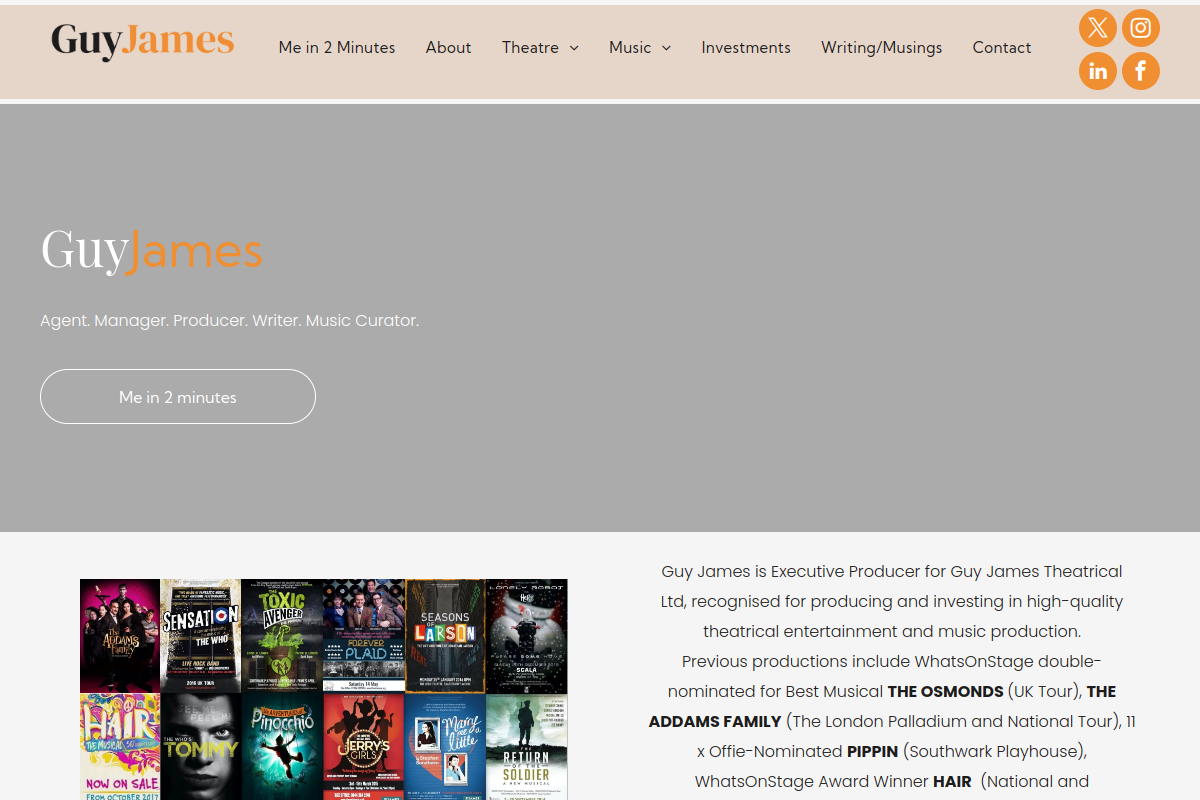Open the Theatre nav item
Viewport: 1200px width, 800px height.
pyautogui.click(x=530, y=47)
